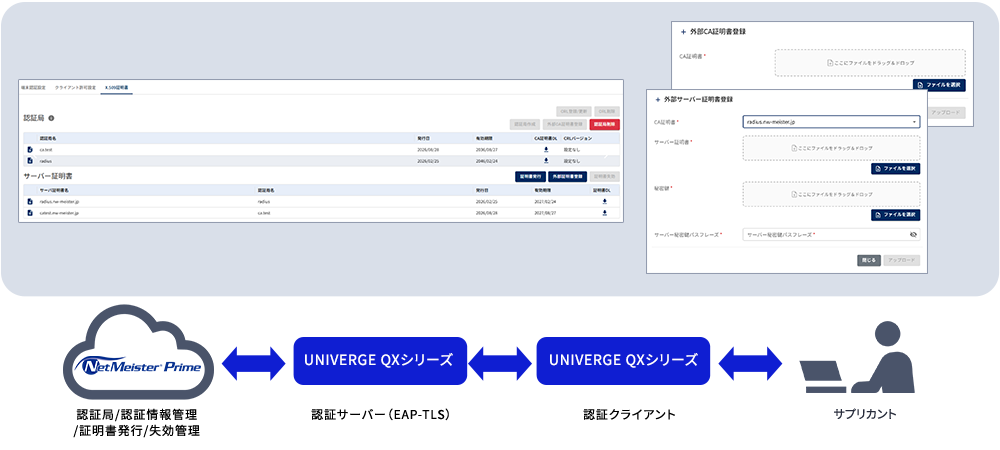Click the サーバー証明書 file drop zone
This screenshot has width=1000, height=450.
pyautogui.click(x=831, y=148)
